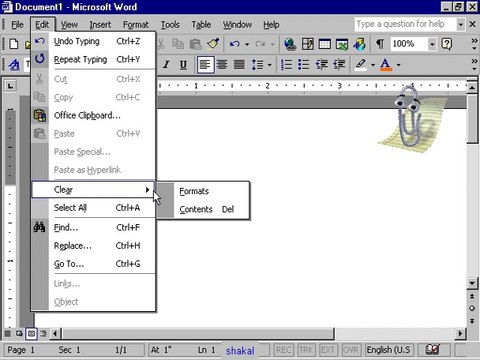Toggle Align Left paragraph alignment
Viewport: 480px width, 360px height.
[x=205, y=65]
